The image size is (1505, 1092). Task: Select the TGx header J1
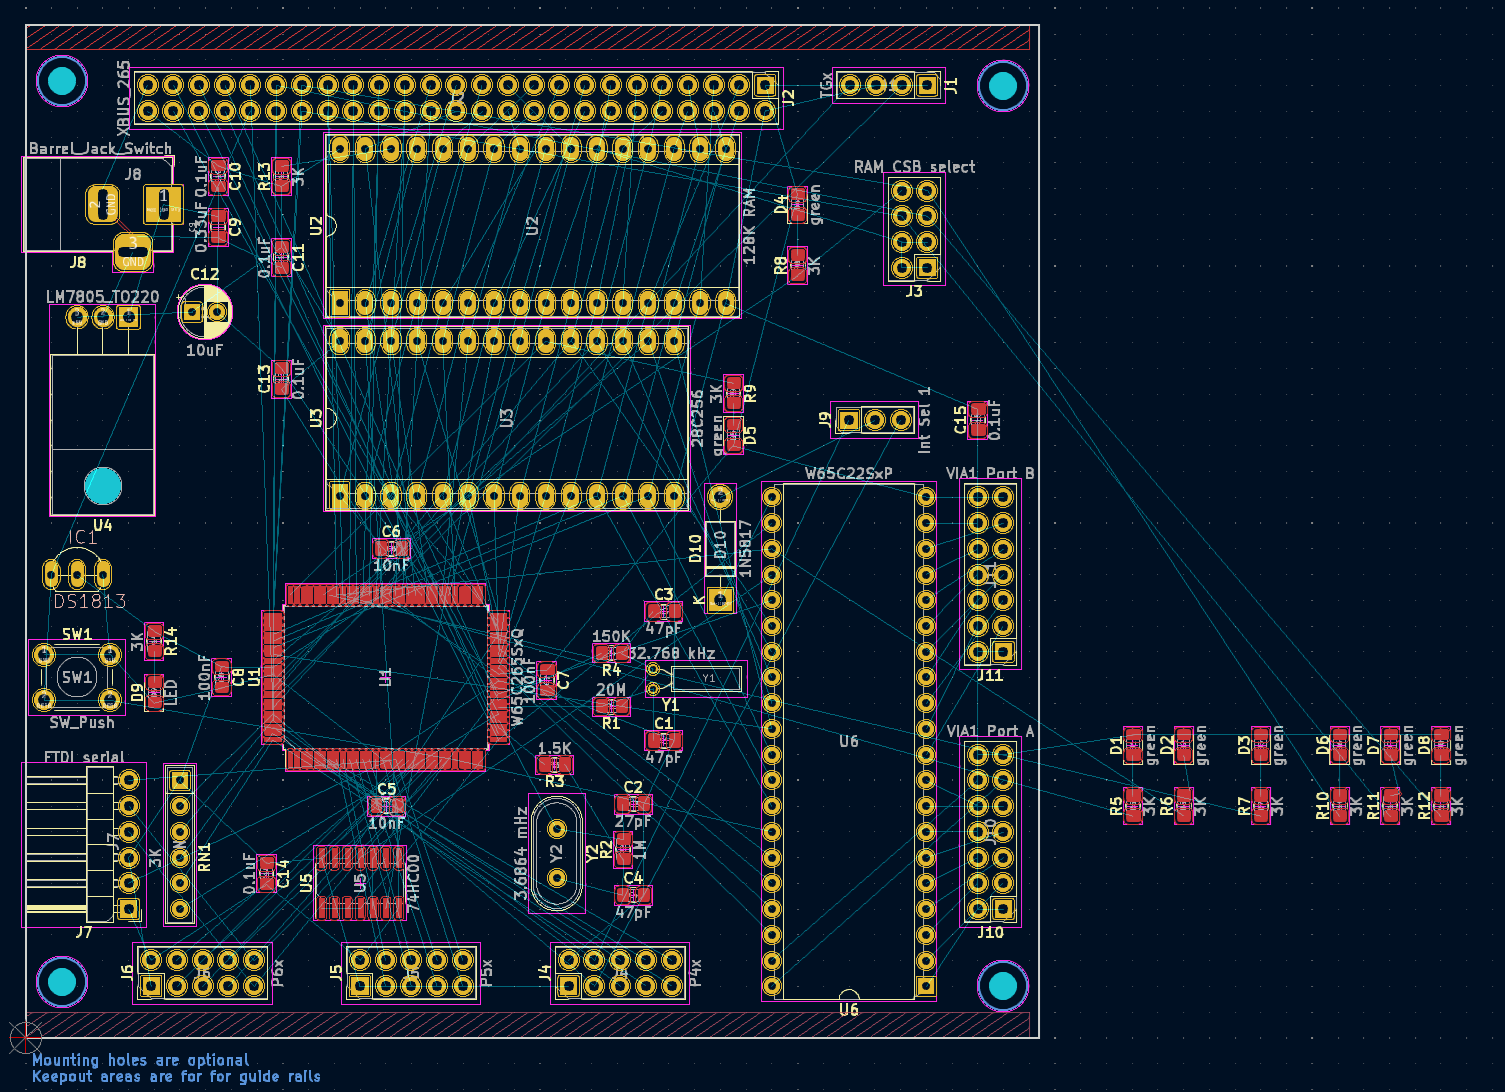click(888, 86)
